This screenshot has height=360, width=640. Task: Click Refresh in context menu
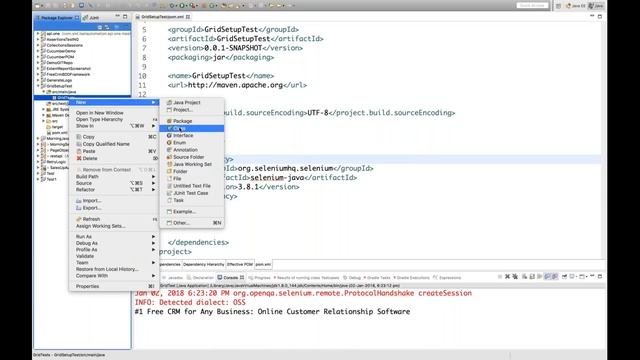click(114, 219)
